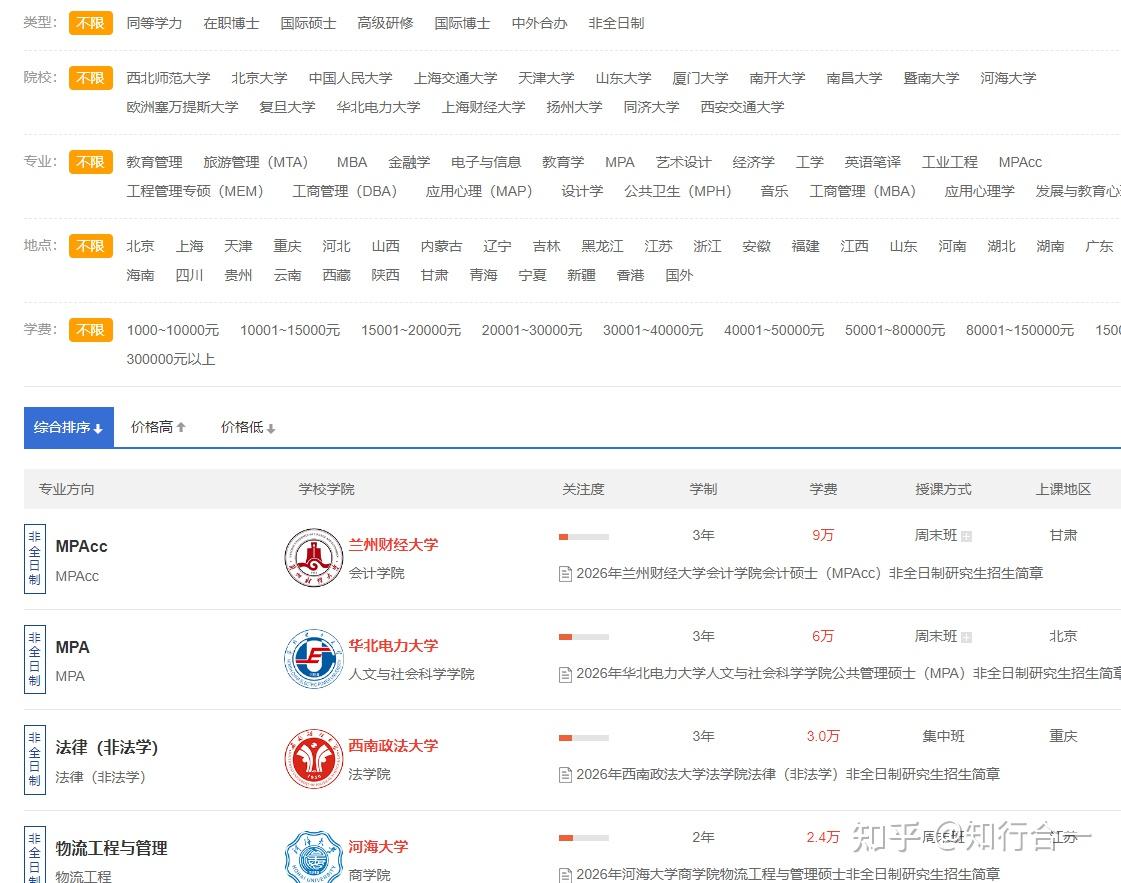Open the 华北电力大学 school link in results

(393, 646)
